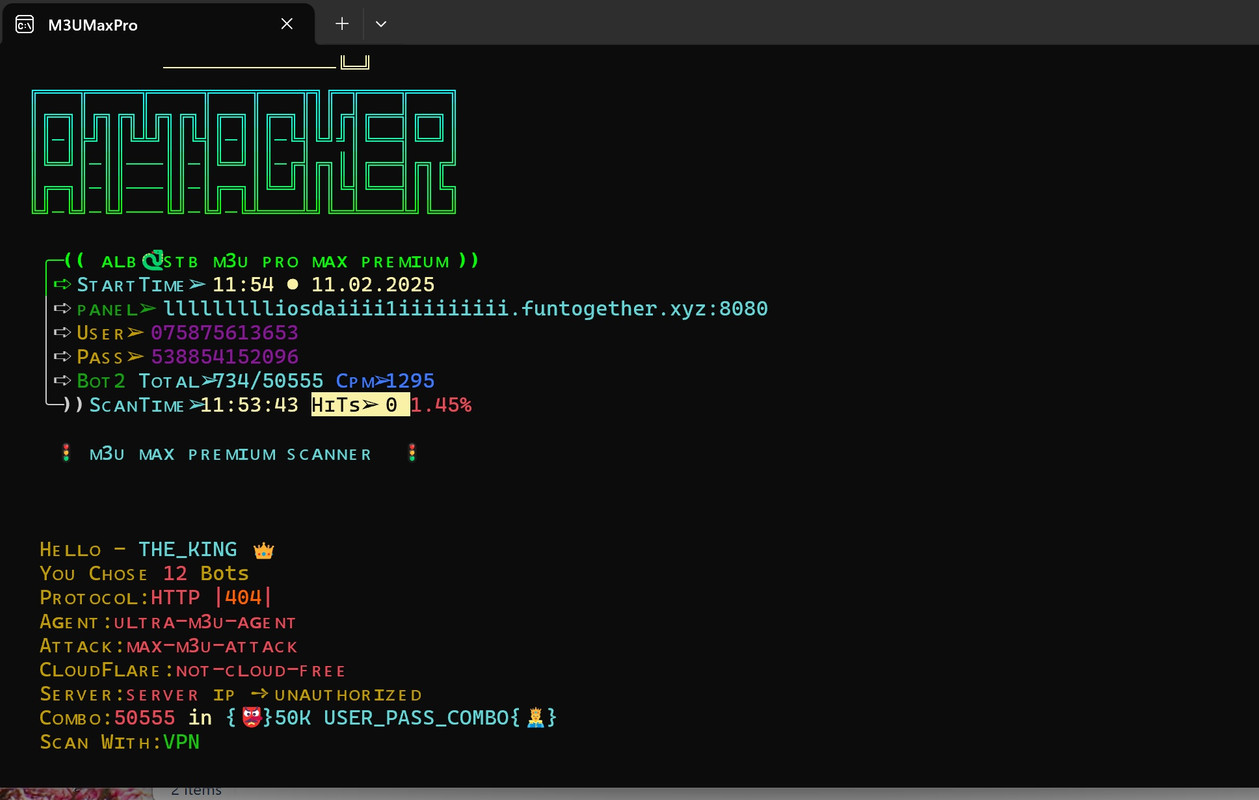Image resolution: width=1259 pixels, height=800 pixels.
Task: Click the not-cloud-free CloudFlare value
Action: point(260,670)
